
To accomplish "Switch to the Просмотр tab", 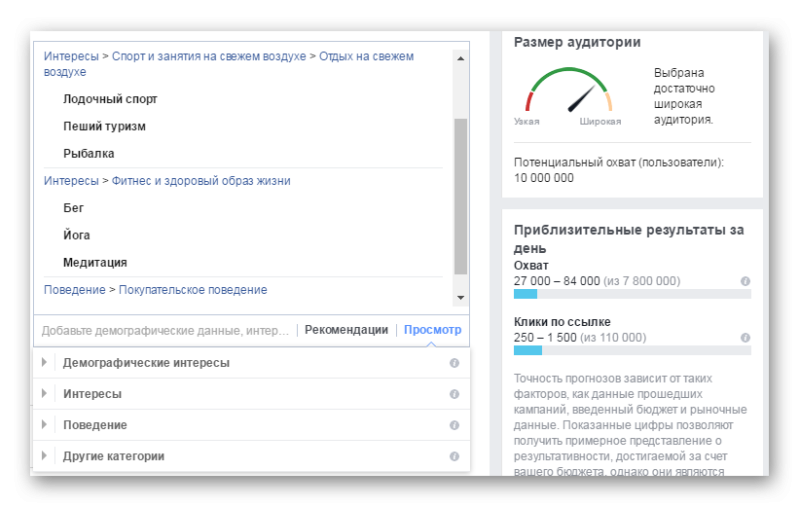I will click(432, 330).
